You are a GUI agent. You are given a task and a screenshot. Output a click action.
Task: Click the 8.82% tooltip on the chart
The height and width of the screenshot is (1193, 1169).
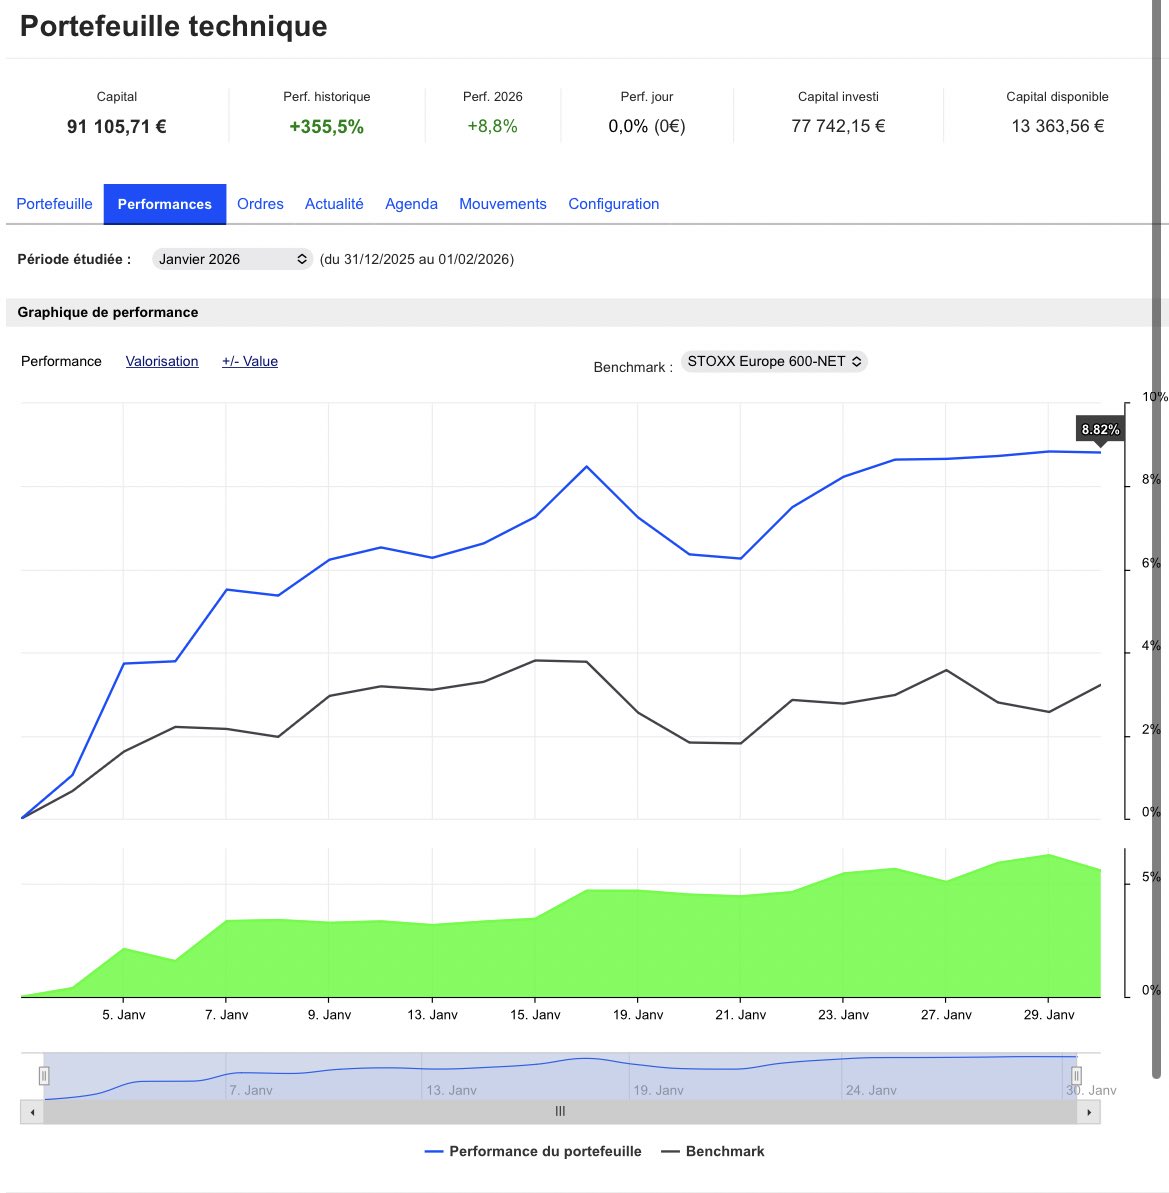(1101, 428)
